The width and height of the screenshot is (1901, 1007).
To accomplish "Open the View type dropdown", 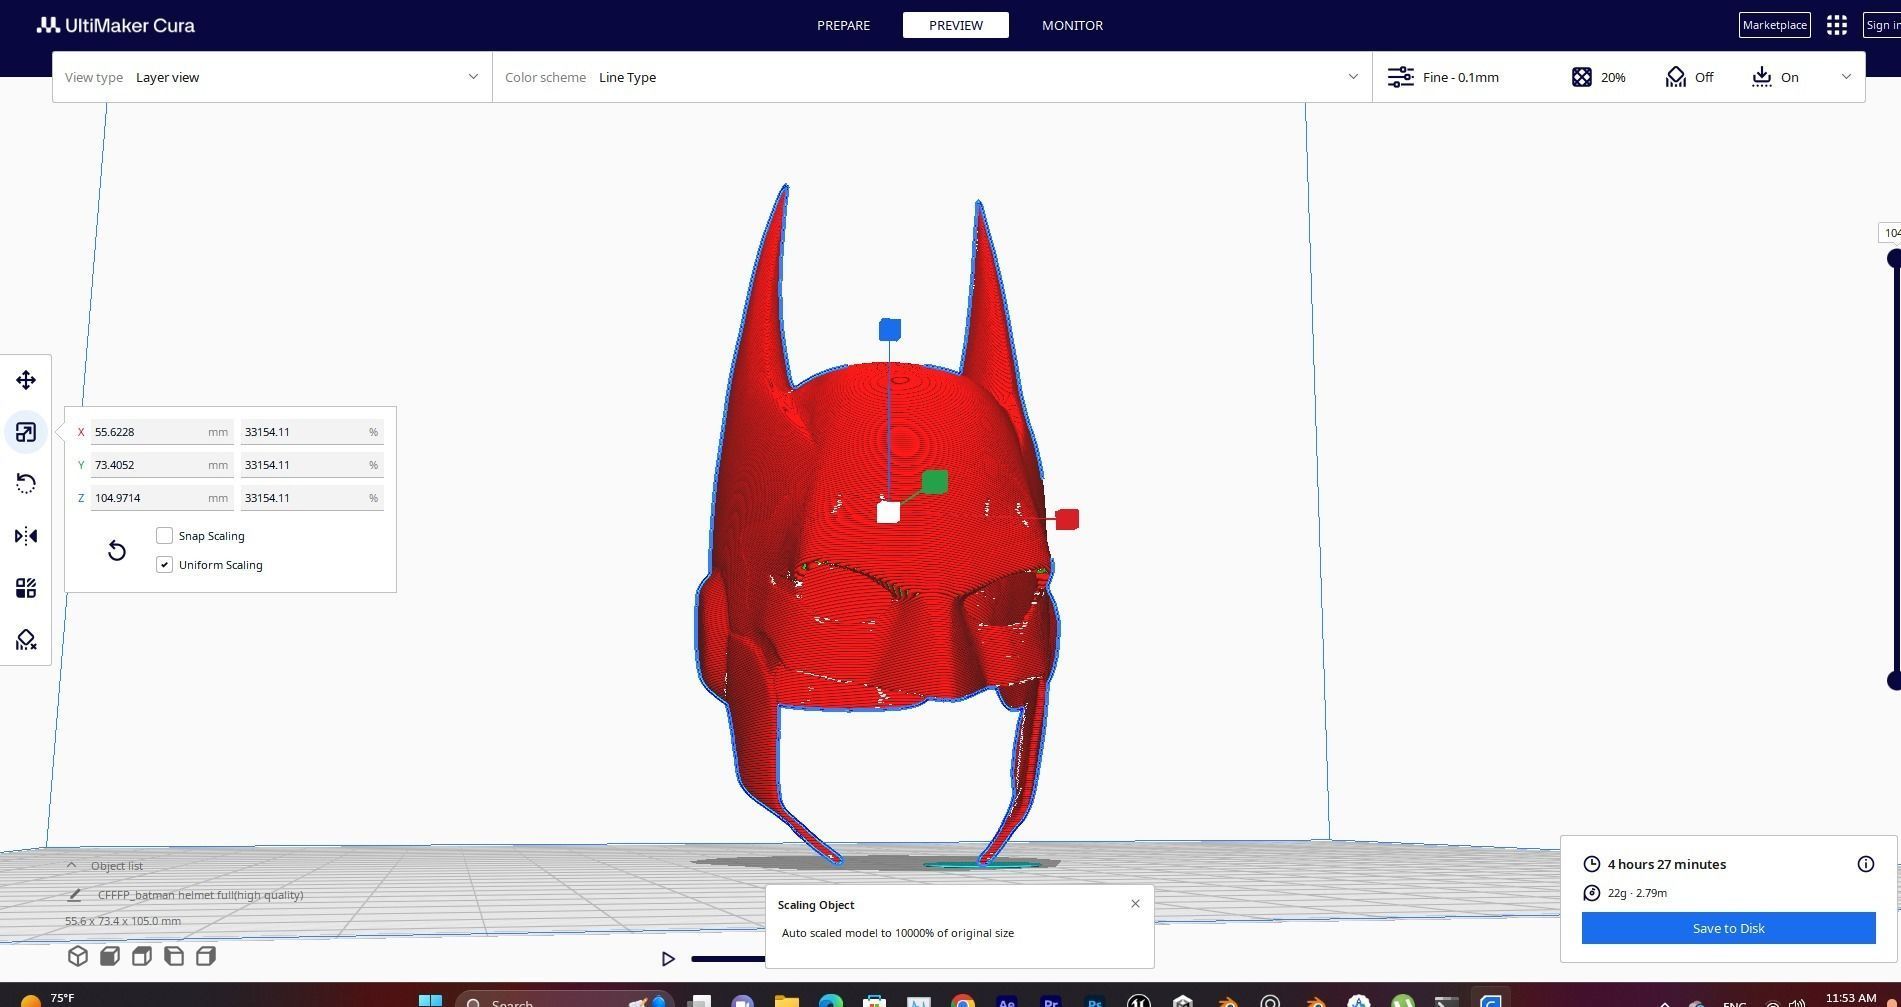I will [x=272, y=77].
